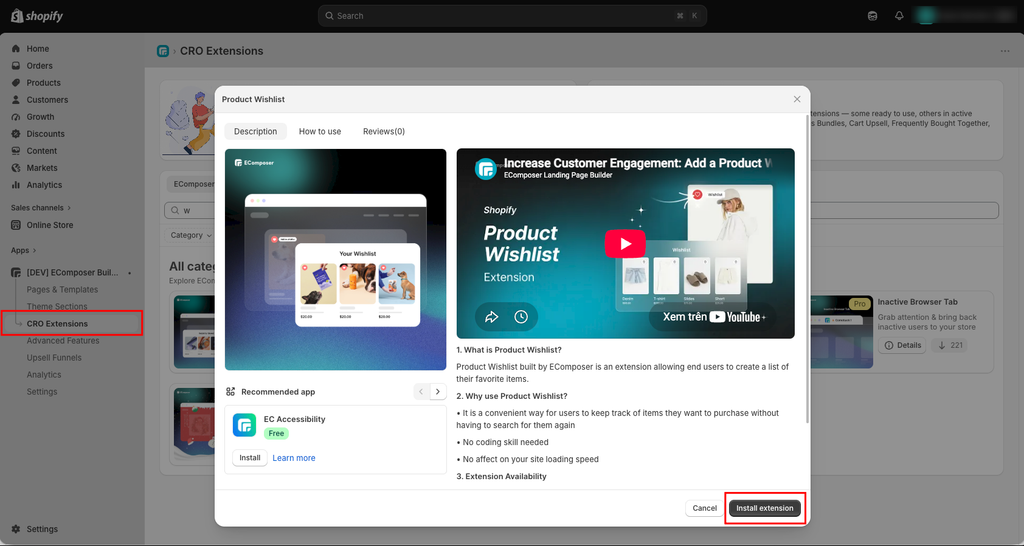Select CRO Extensions submenu item
Image resolution: width=1024 pixels, height=546 pixels.
[57, 323]
